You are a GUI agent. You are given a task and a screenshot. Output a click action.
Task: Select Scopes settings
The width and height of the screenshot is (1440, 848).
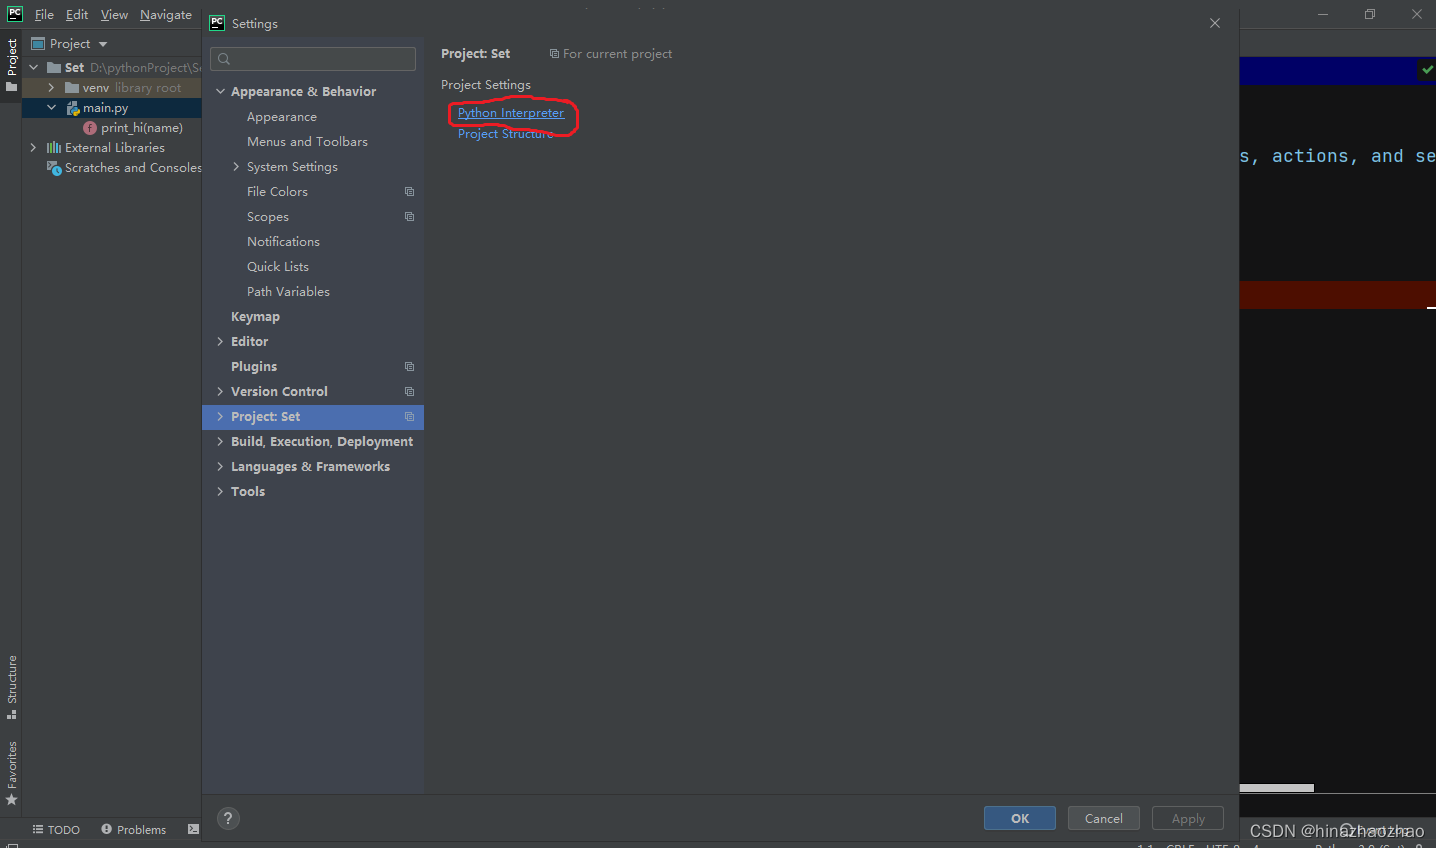pyautogui.click(x=268, y=217)
